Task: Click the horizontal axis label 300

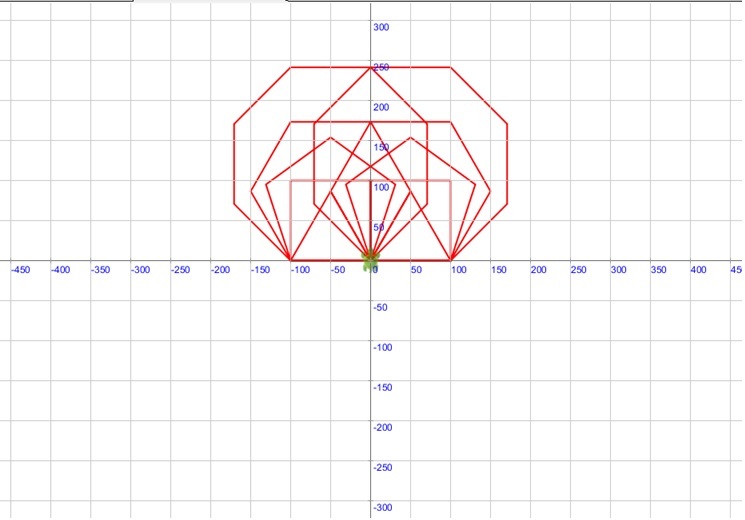Action: 618,270
